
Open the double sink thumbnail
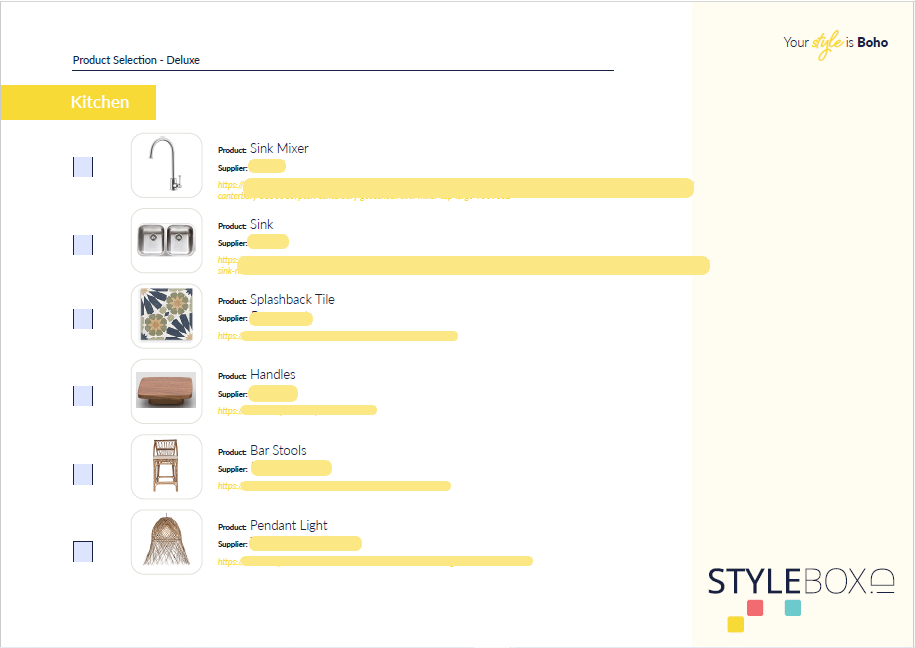coord(166,241)
